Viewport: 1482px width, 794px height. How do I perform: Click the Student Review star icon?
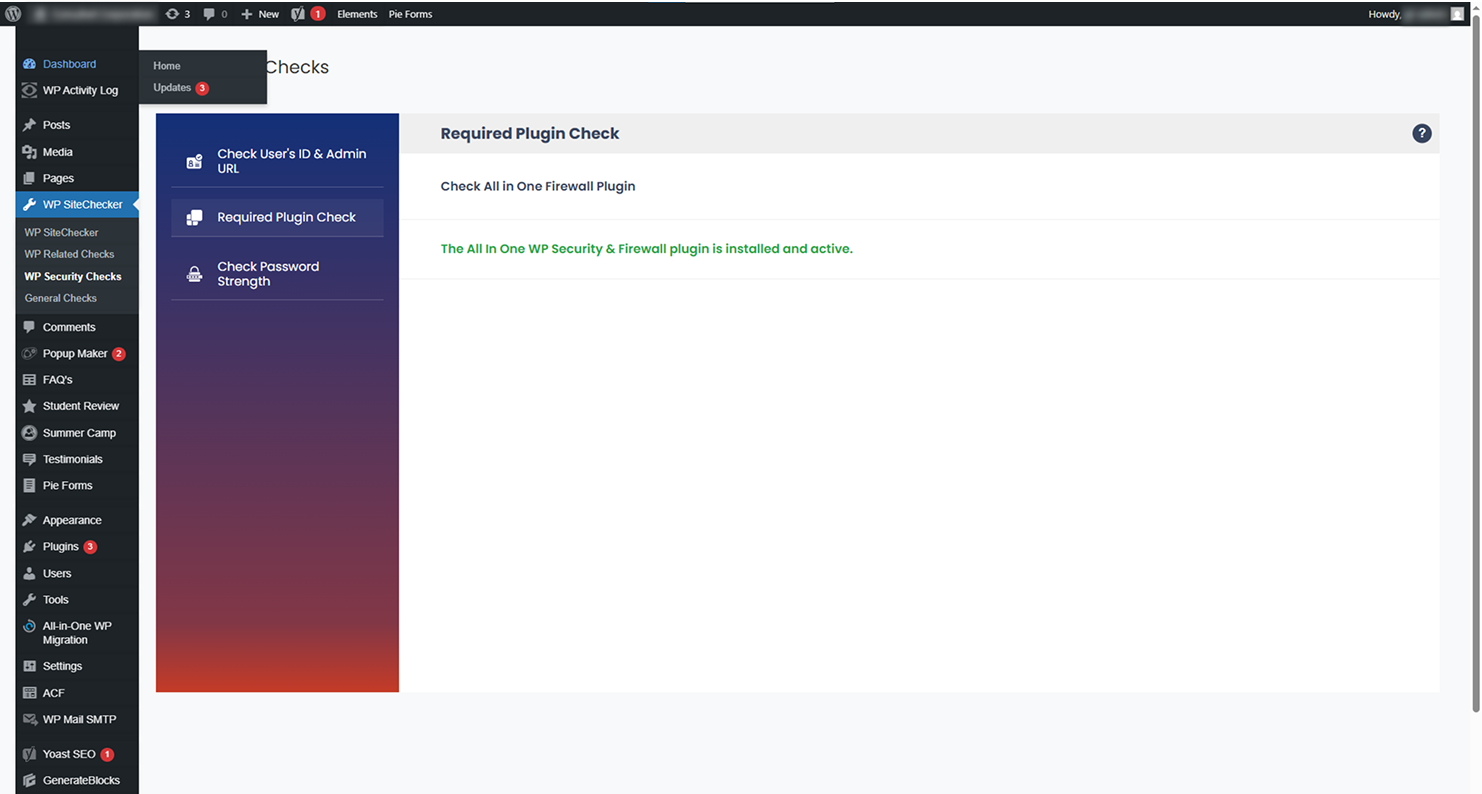click(29, 406)
